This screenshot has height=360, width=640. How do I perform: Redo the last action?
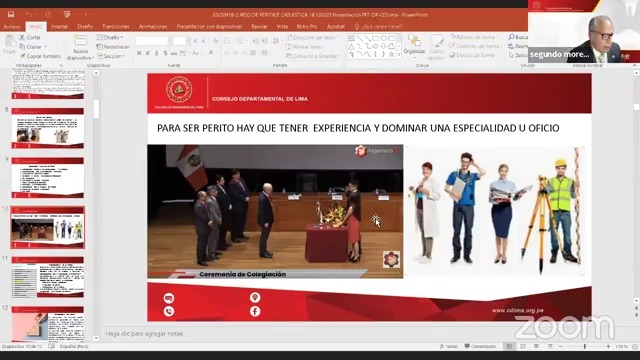point(48,15)
